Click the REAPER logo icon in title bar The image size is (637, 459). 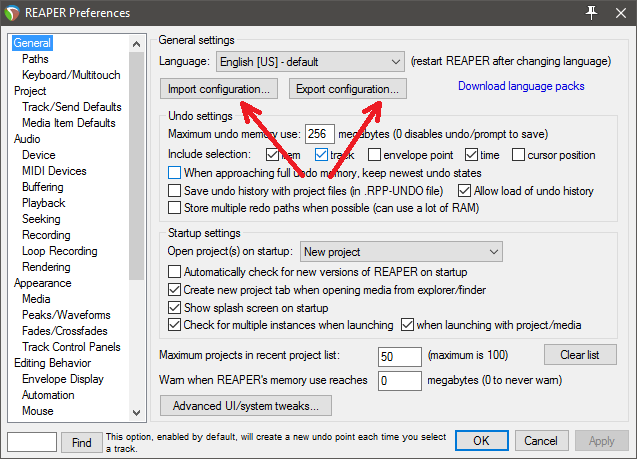point(12,13)
